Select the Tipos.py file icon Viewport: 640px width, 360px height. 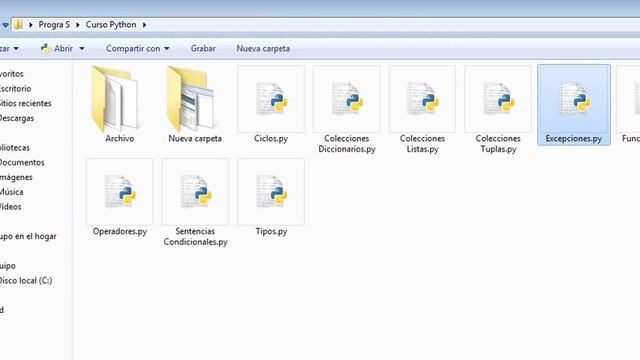point(271,192)
